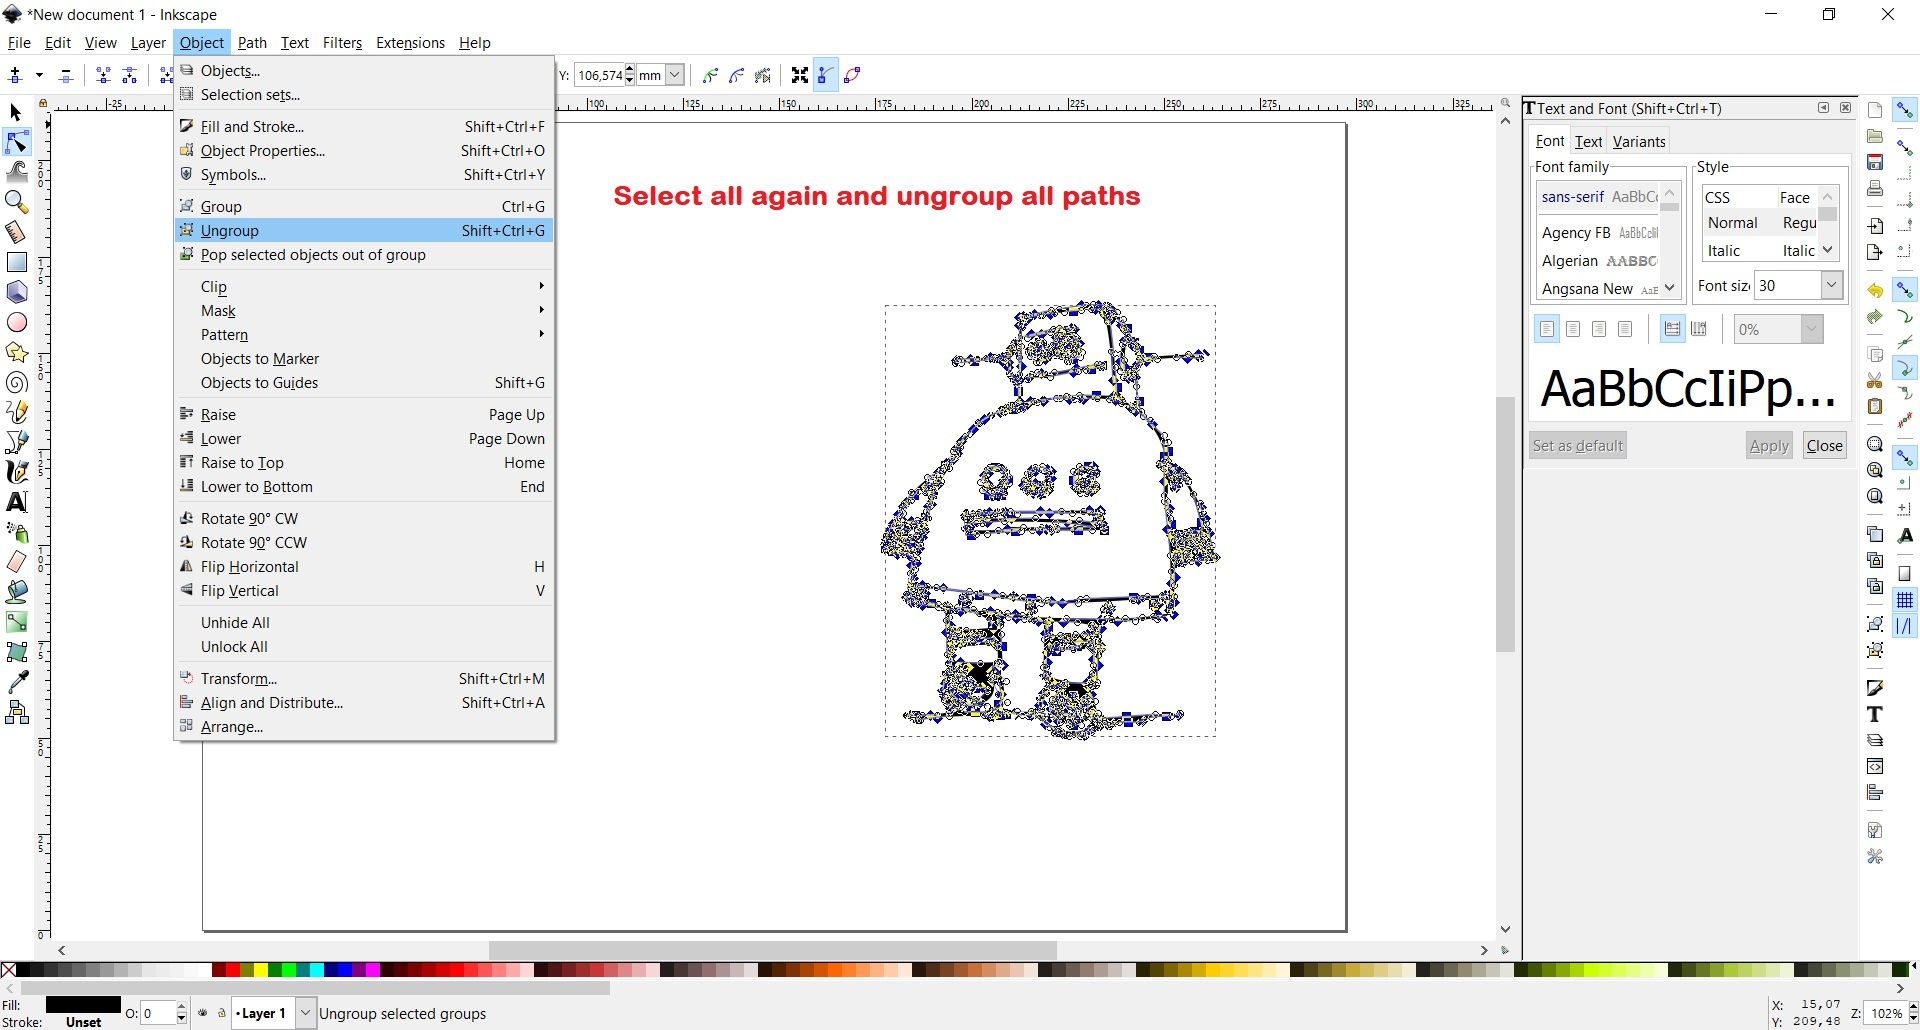Pick the yellow swatch in color palette
Viewport: 1920px width, 1030px height.
261,970
